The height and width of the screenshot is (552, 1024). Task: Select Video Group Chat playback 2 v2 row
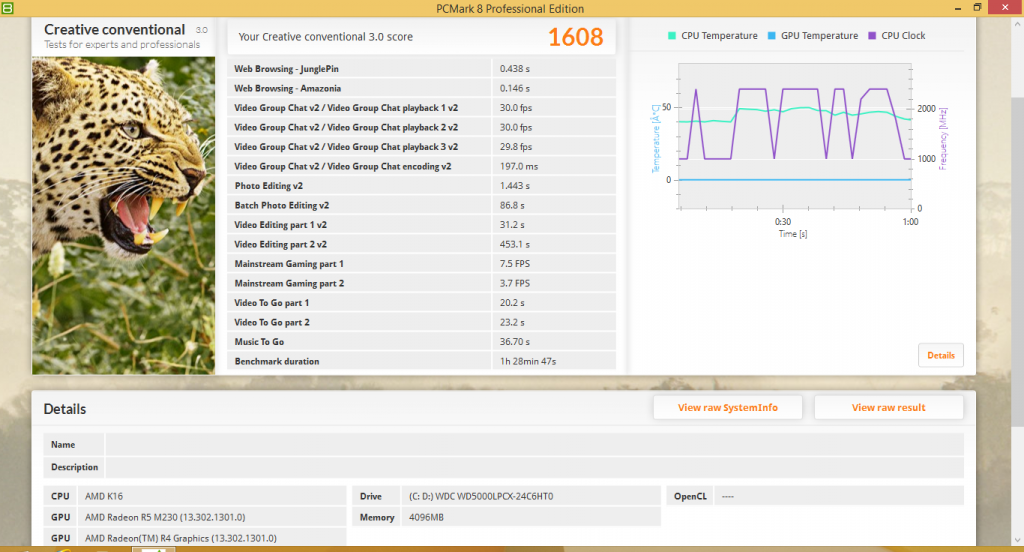click(x=421, y=127)
